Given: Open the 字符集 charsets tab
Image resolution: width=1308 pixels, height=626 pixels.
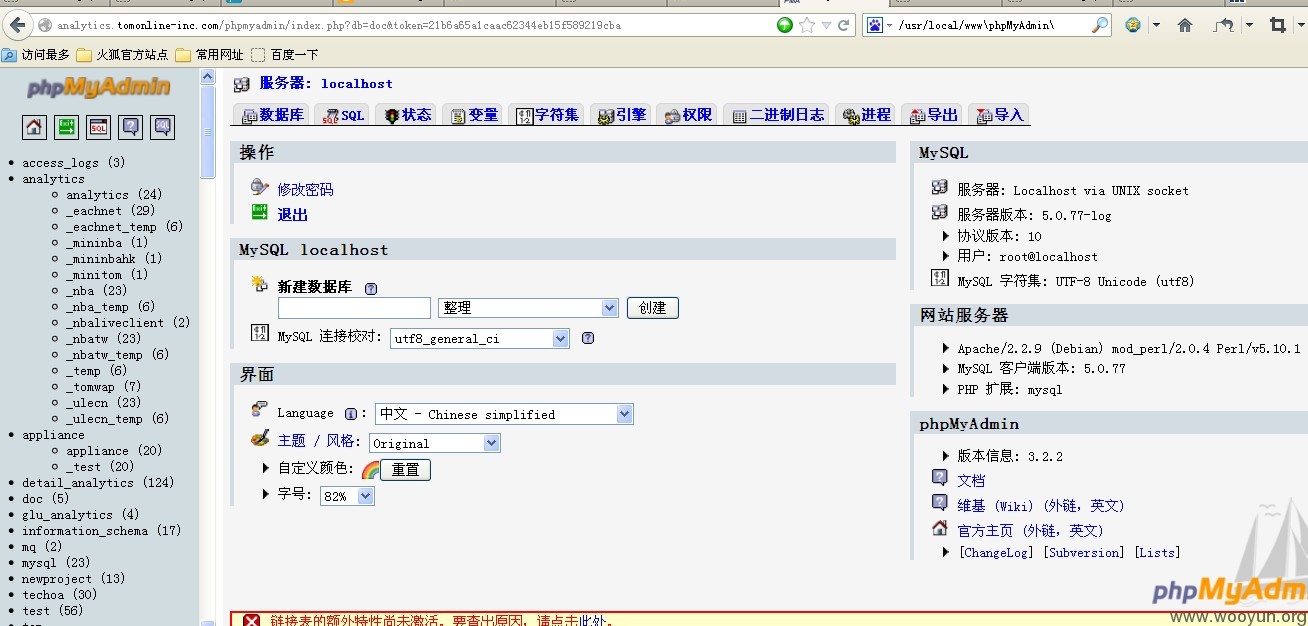Looking at the screenshot, I should coord(547,115).
